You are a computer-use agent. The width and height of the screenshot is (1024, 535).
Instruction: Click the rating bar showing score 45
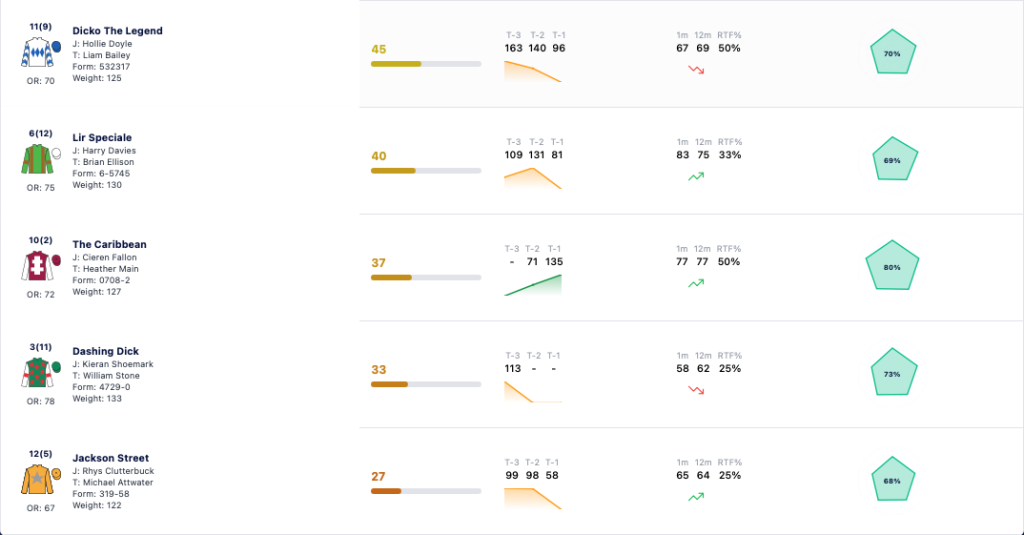426,64
